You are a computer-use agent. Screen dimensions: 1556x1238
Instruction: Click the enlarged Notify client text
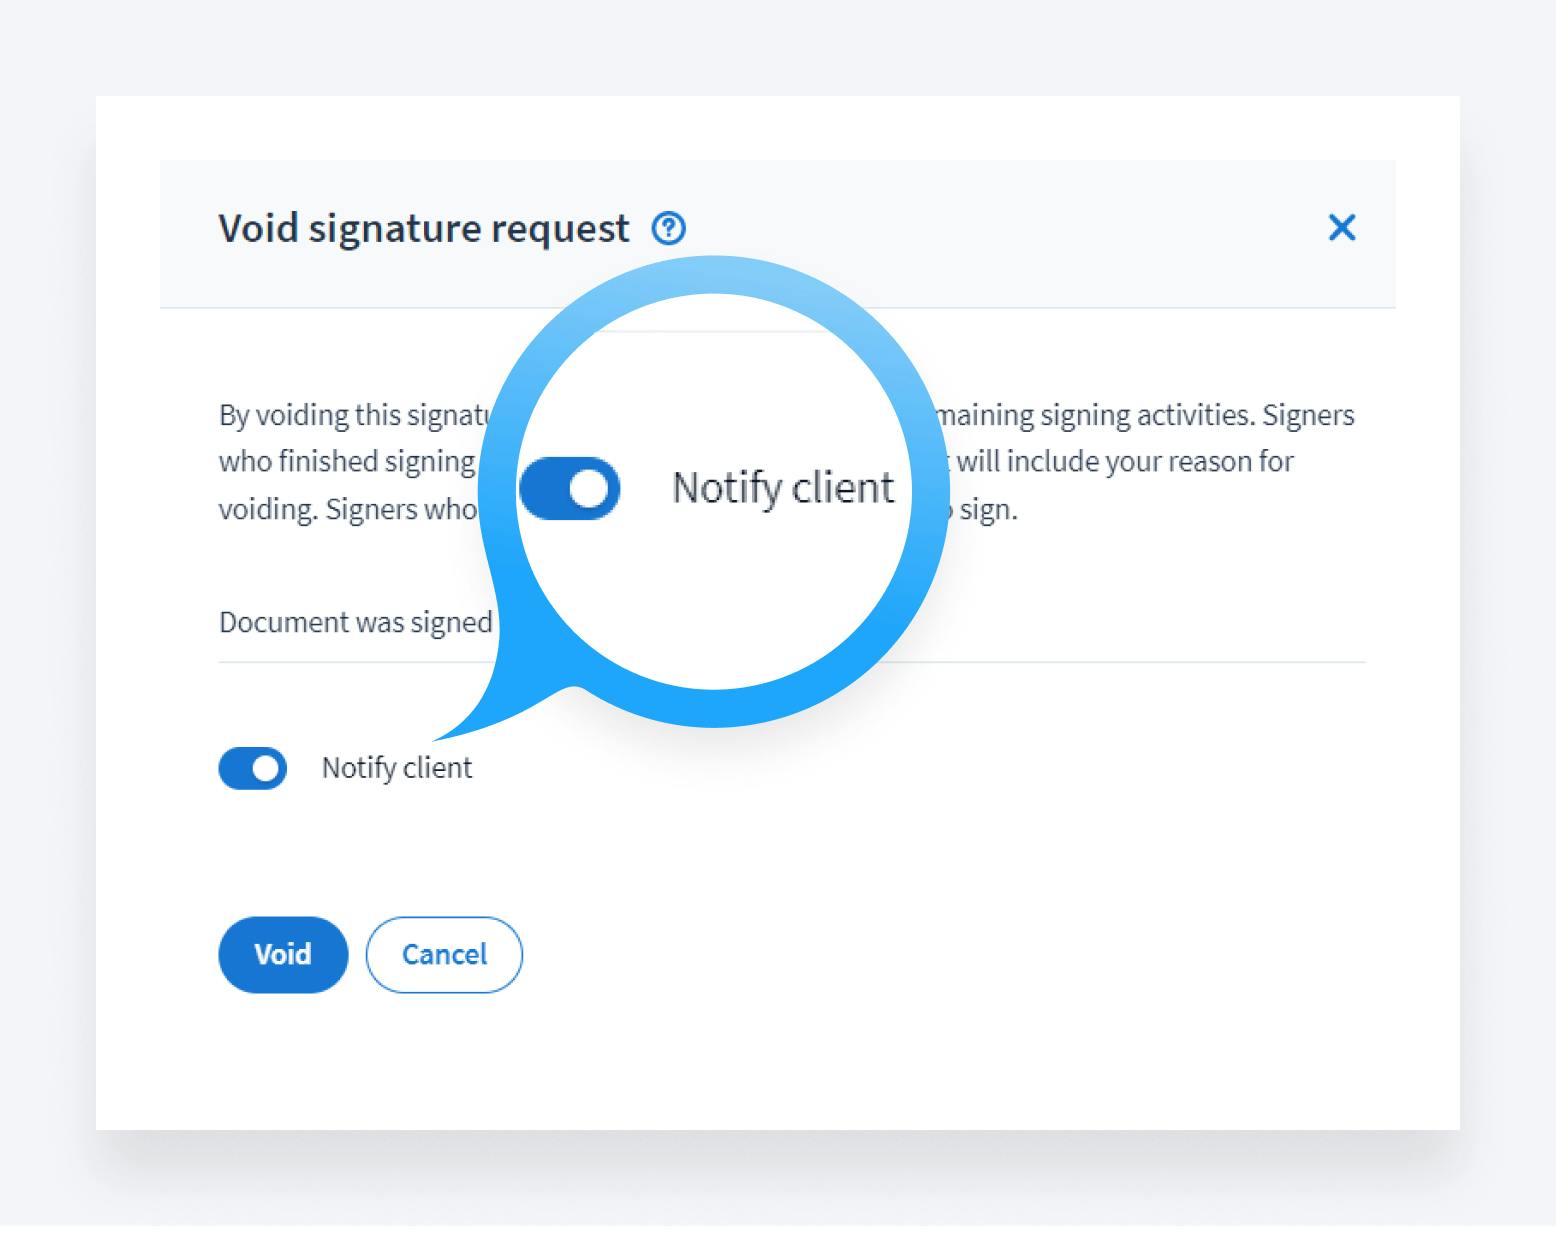783,488
